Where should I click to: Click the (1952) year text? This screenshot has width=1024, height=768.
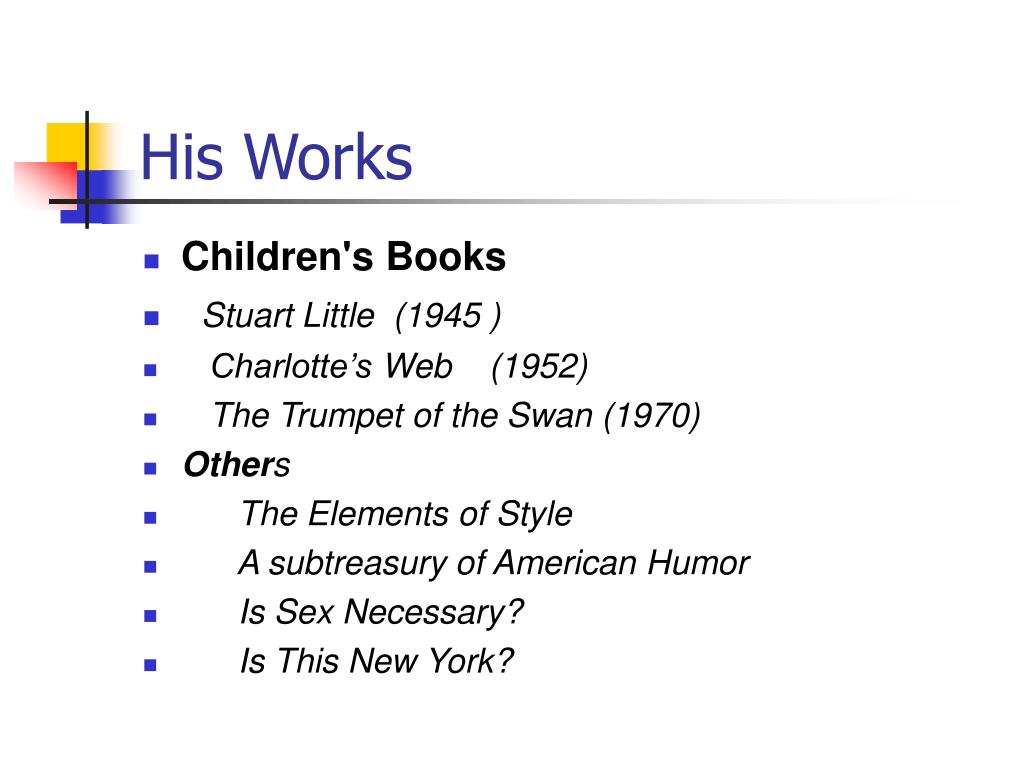point(539,366)
